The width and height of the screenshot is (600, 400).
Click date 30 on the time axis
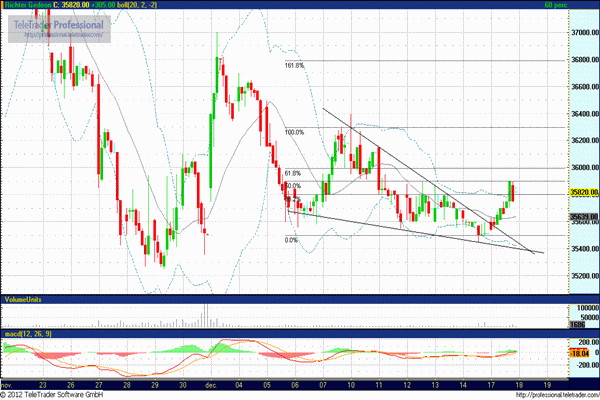pyautogui.click(x=183, y=385)
